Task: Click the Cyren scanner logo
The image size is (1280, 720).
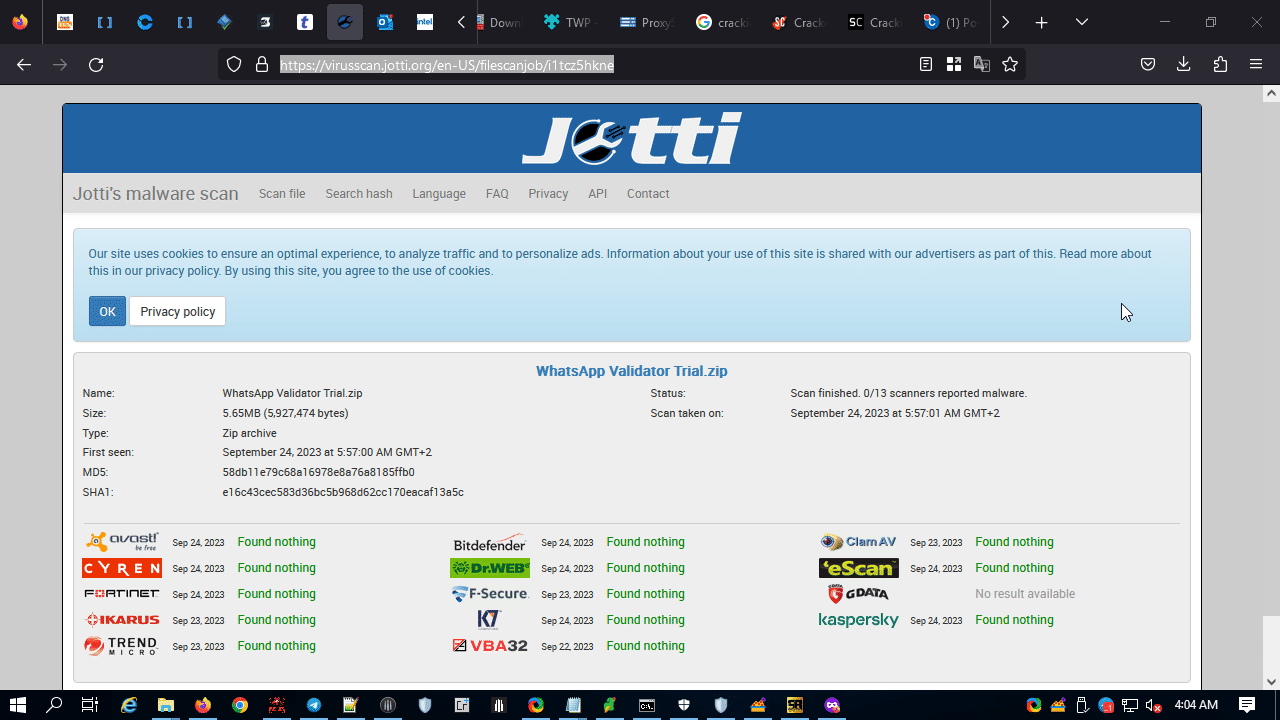Action: [x=122, y=568]
